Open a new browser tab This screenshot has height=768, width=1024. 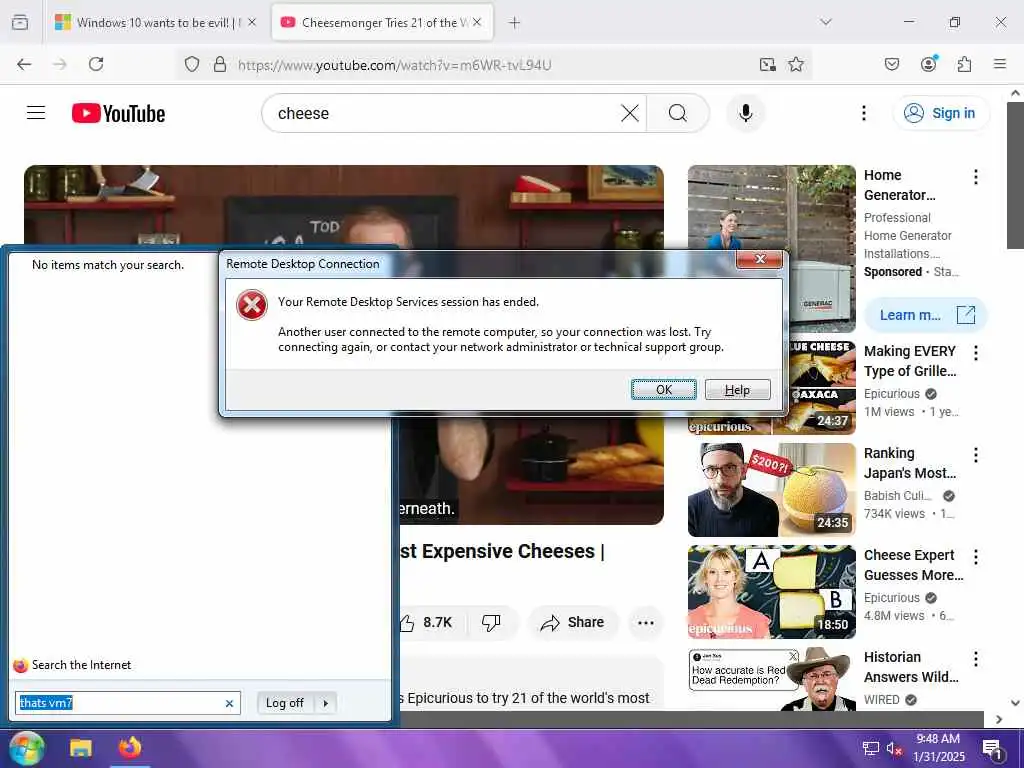click(x=515, y=22)
